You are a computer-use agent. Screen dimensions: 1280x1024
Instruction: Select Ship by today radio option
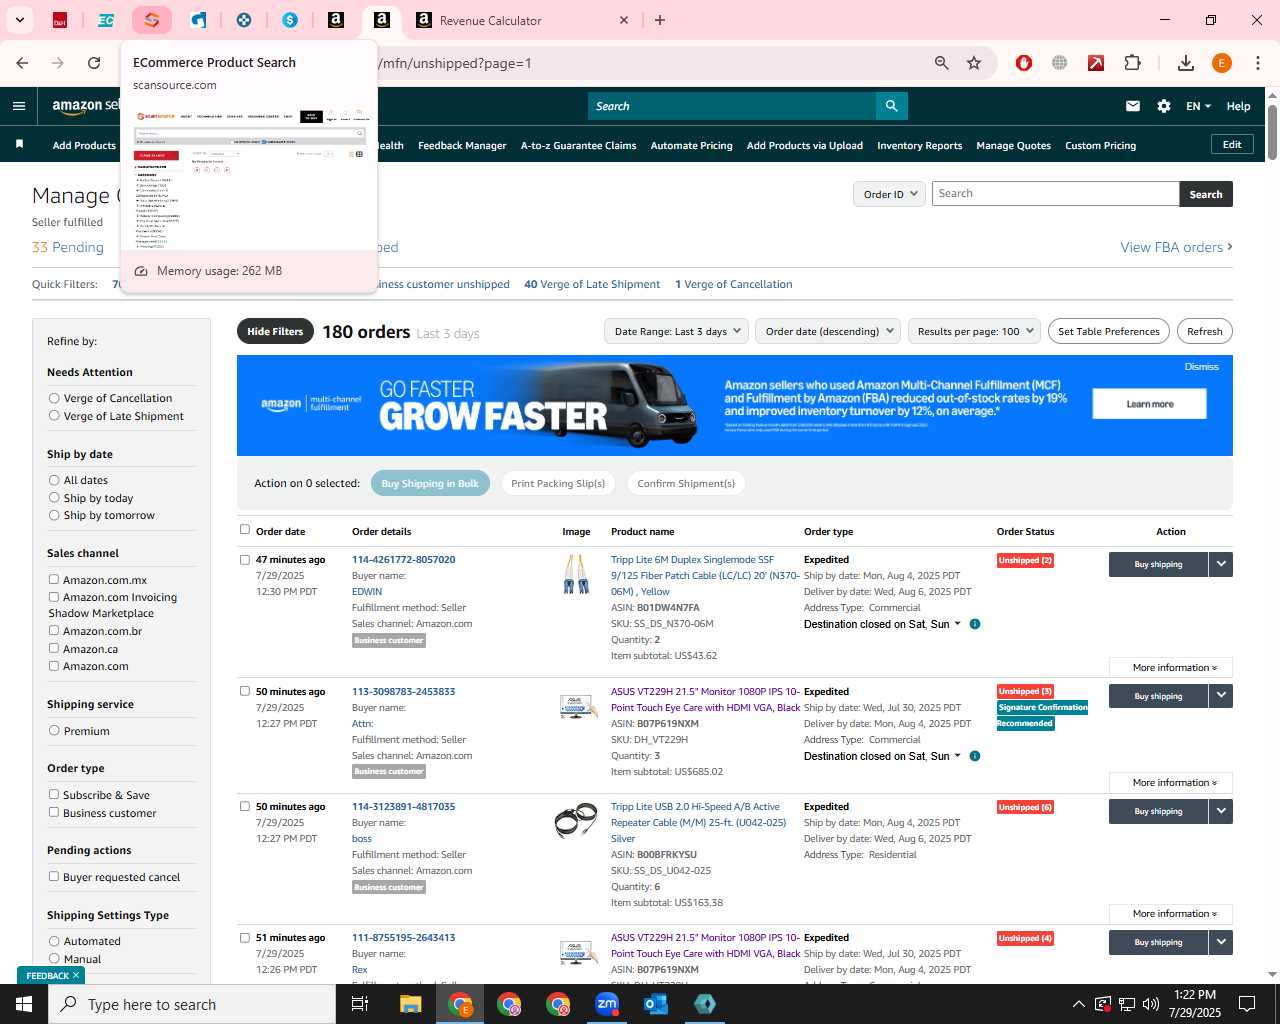(54, 497)
